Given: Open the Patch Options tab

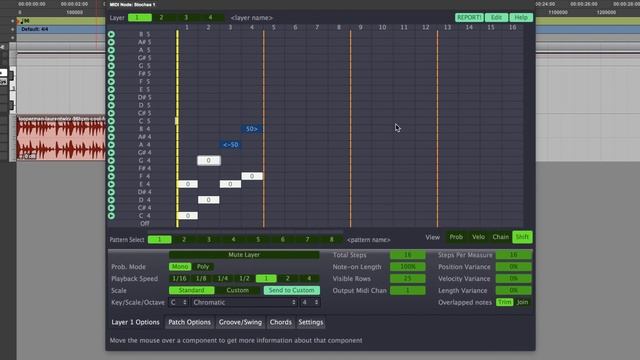Looking at the screenshot, I should [x=189, y=322].
